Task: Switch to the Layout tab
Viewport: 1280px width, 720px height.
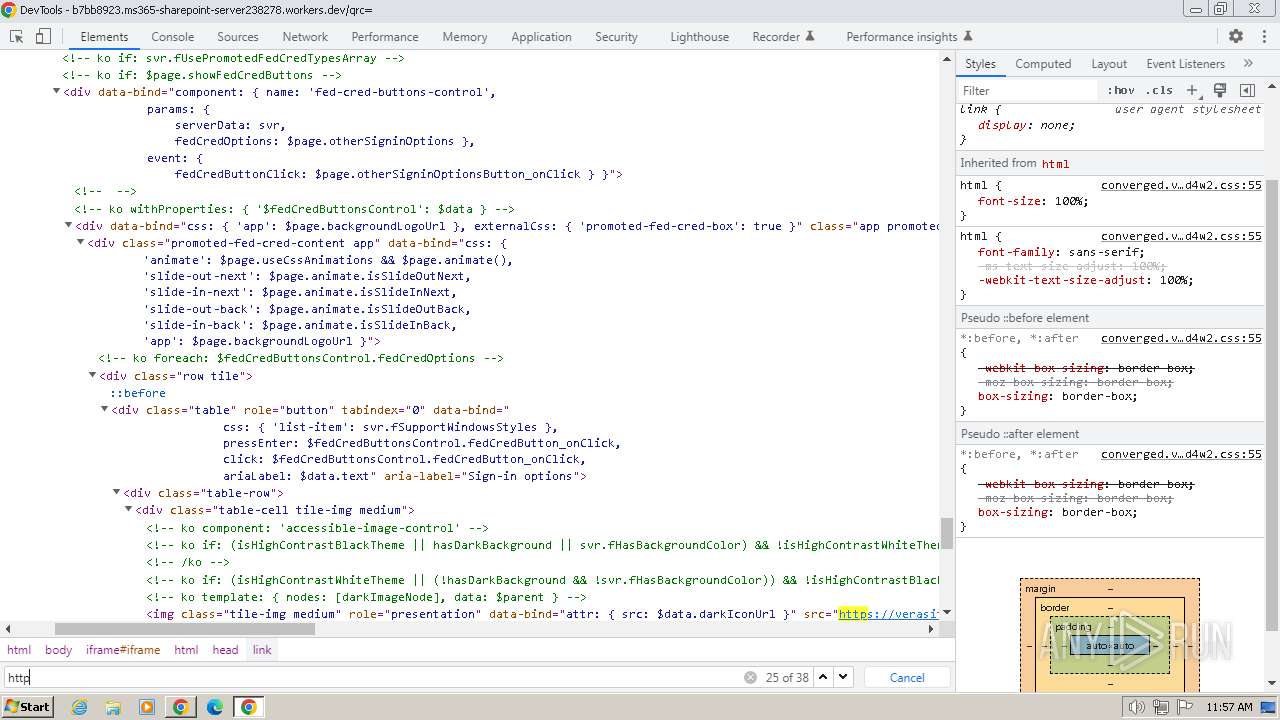Action: [1109, 63]
